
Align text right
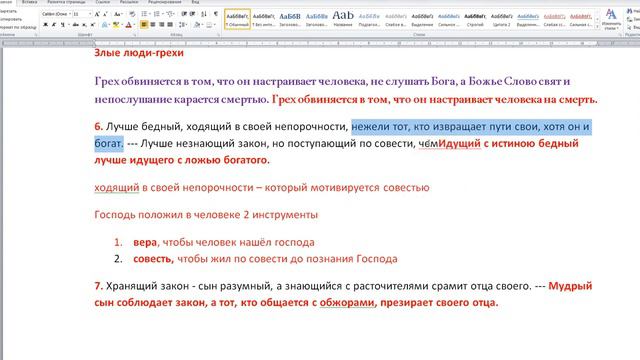click(161, 25)
